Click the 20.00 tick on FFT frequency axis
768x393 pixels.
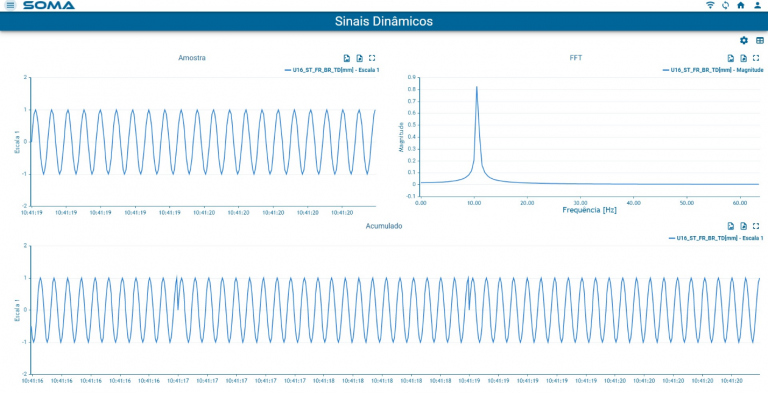click(x=527, y=202)
